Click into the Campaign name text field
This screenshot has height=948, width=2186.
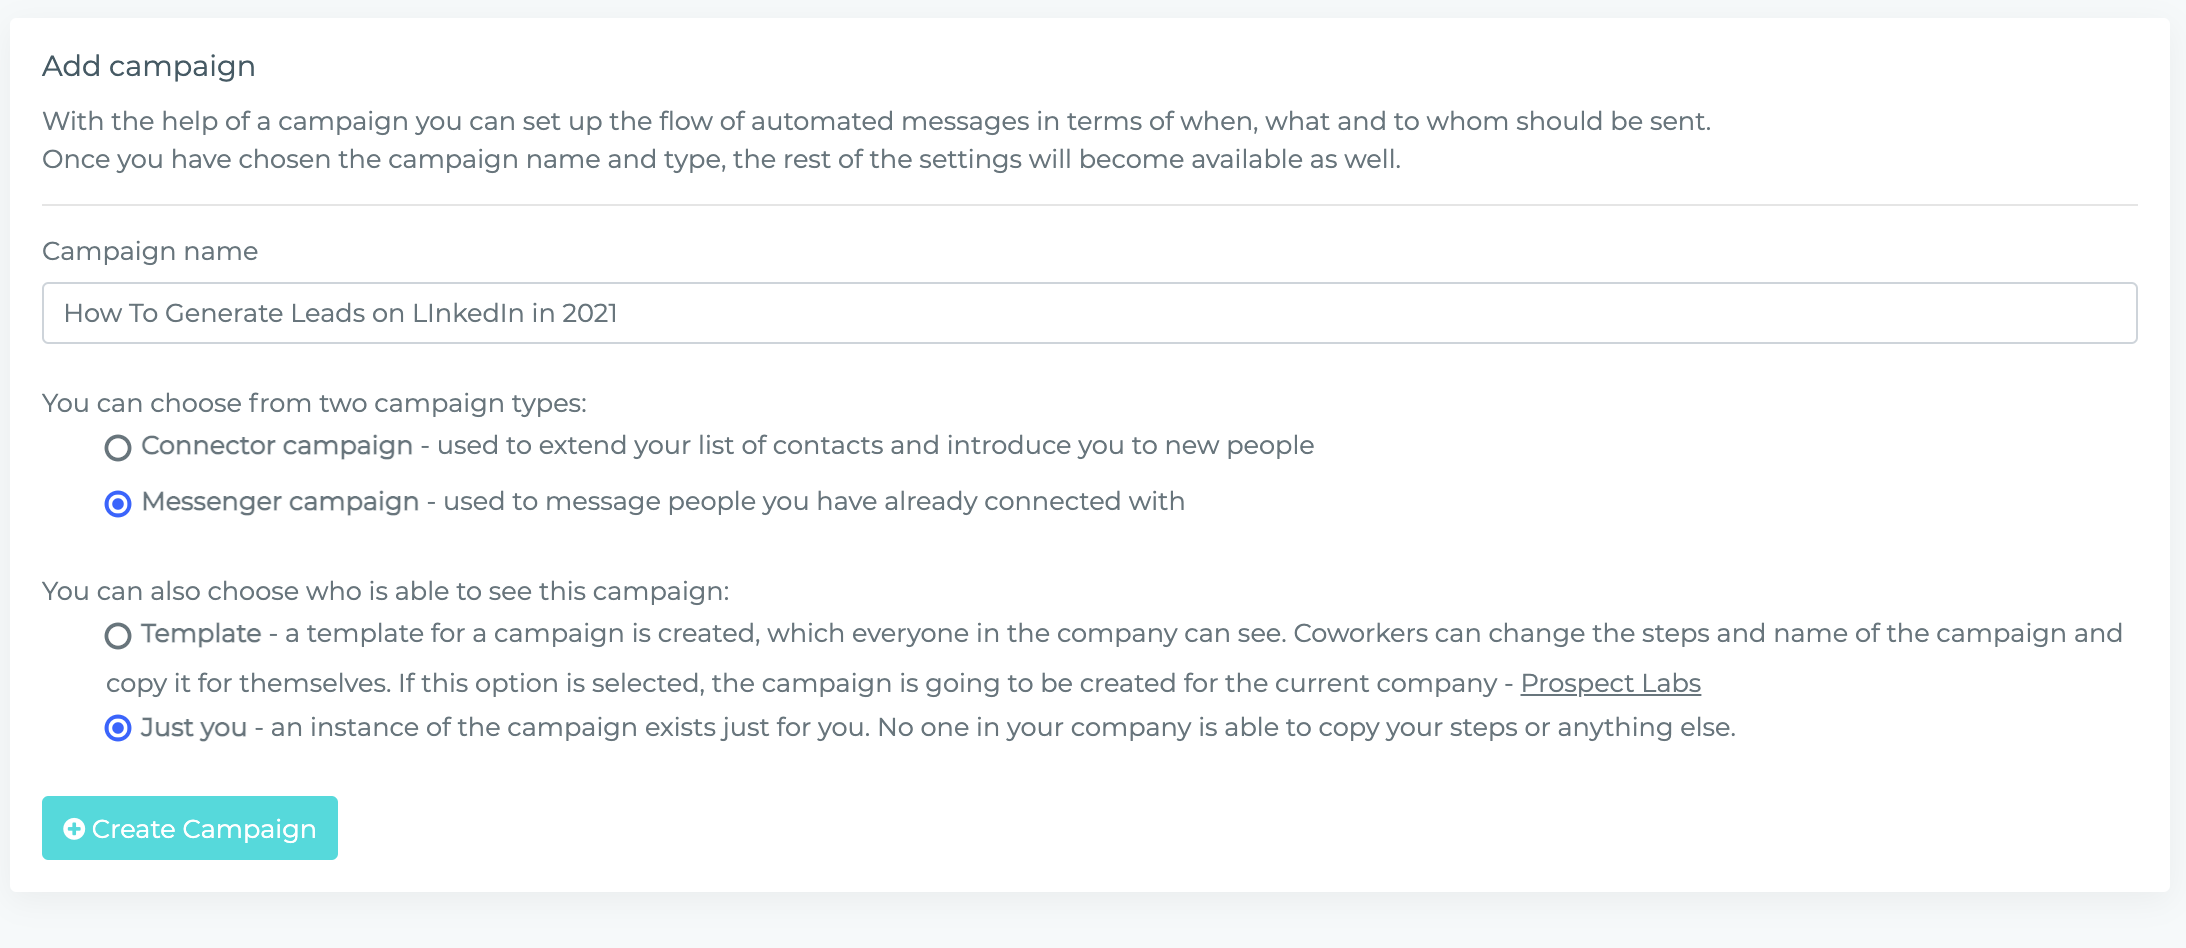pyautogui.click(x=1090, y=313)
